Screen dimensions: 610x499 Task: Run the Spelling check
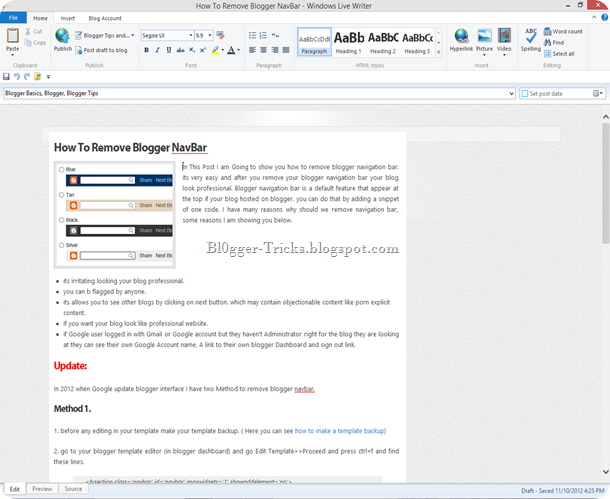click(531, 40)
